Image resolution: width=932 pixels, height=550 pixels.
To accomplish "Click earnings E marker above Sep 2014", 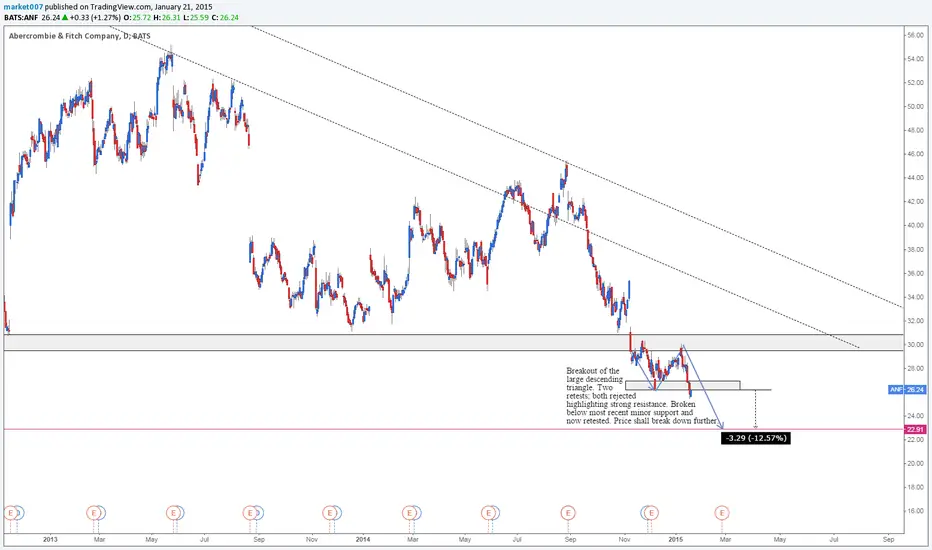I will 568,513.
